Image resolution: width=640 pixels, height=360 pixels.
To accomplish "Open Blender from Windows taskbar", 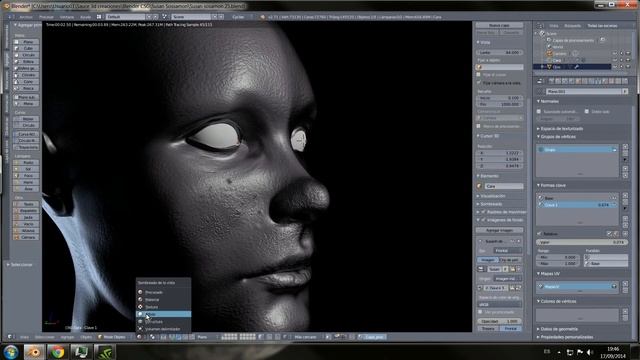I will (34, 352).
